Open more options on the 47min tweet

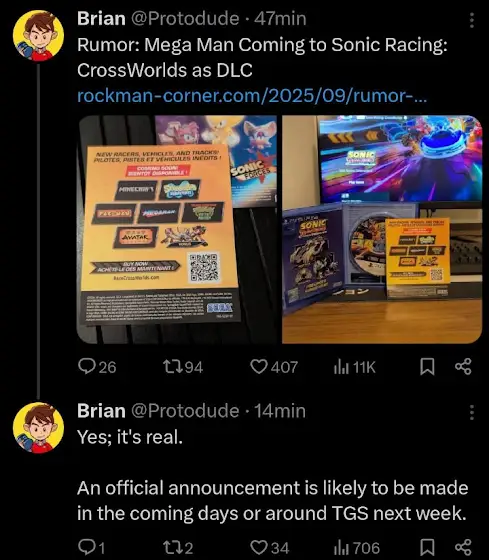tap(471, 20)
